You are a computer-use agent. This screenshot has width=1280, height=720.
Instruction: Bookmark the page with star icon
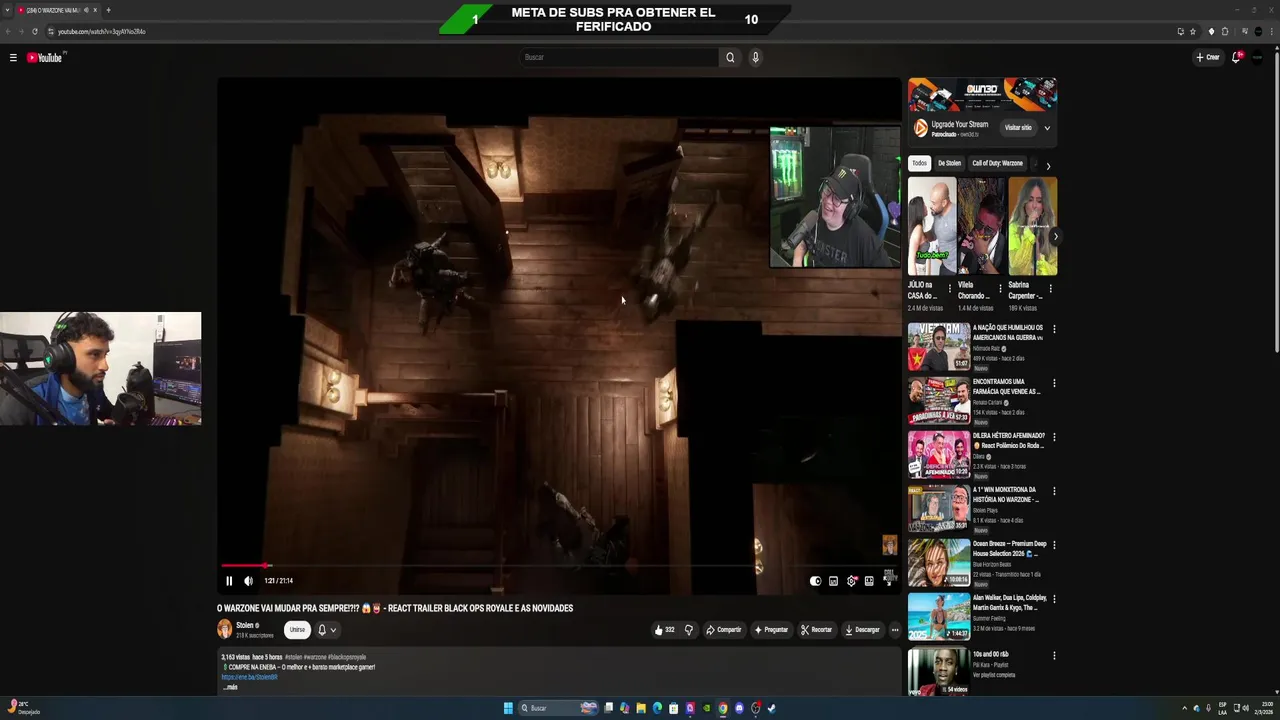[1193, 31]
